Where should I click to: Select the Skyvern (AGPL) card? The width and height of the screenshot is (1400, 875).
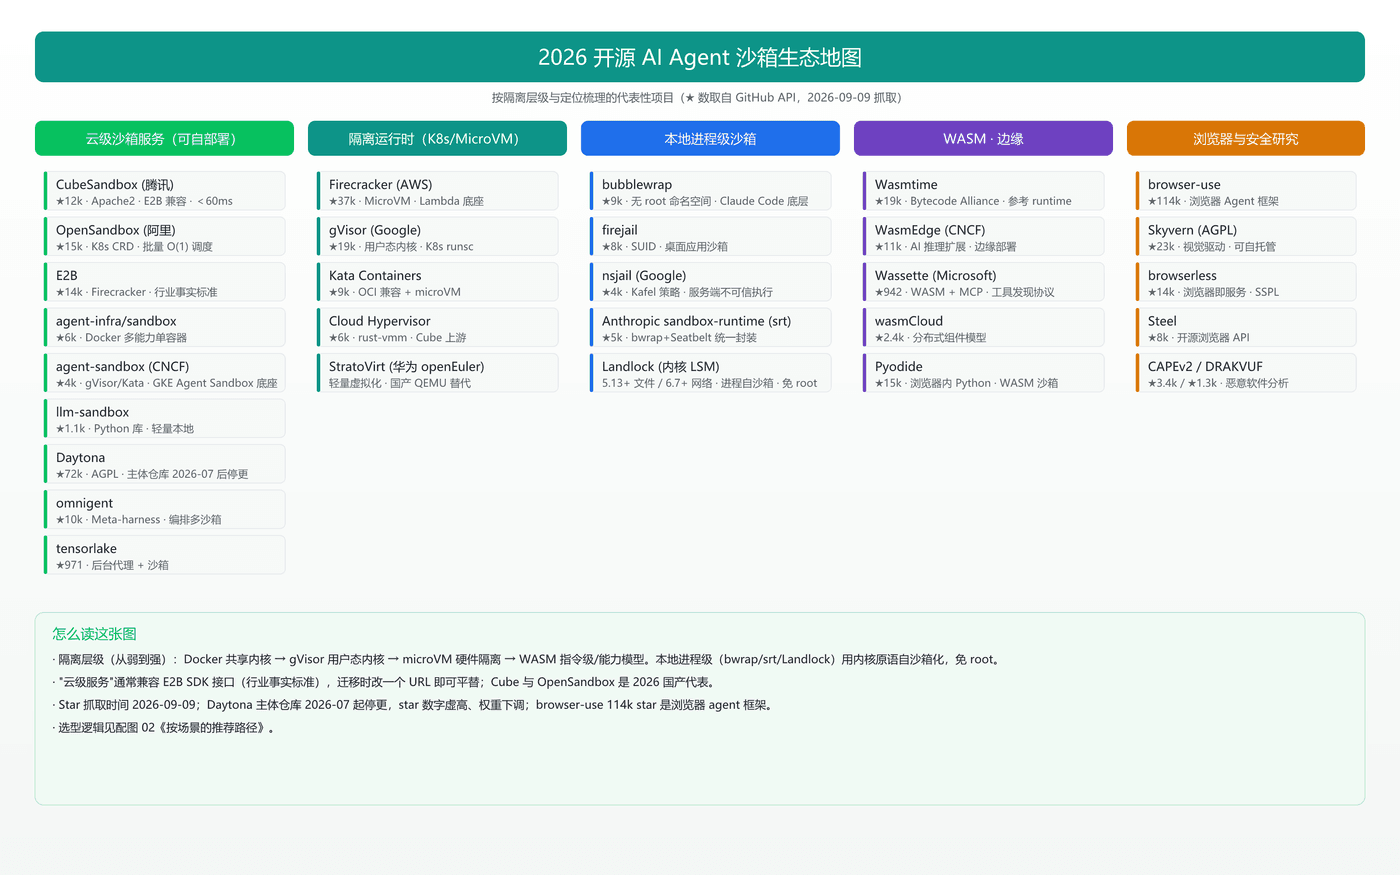(1246, 237)
